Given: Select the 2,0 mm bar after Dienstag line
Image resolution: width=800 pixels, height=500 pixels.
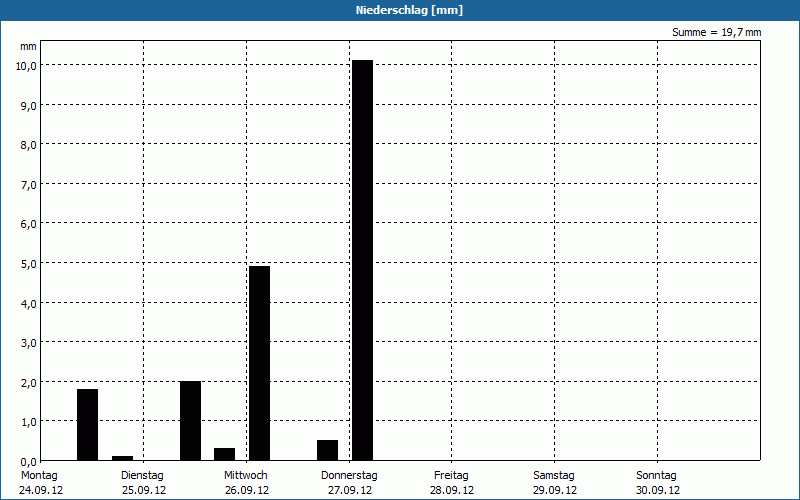Looking at the screenshot, I should pos(190,420).
